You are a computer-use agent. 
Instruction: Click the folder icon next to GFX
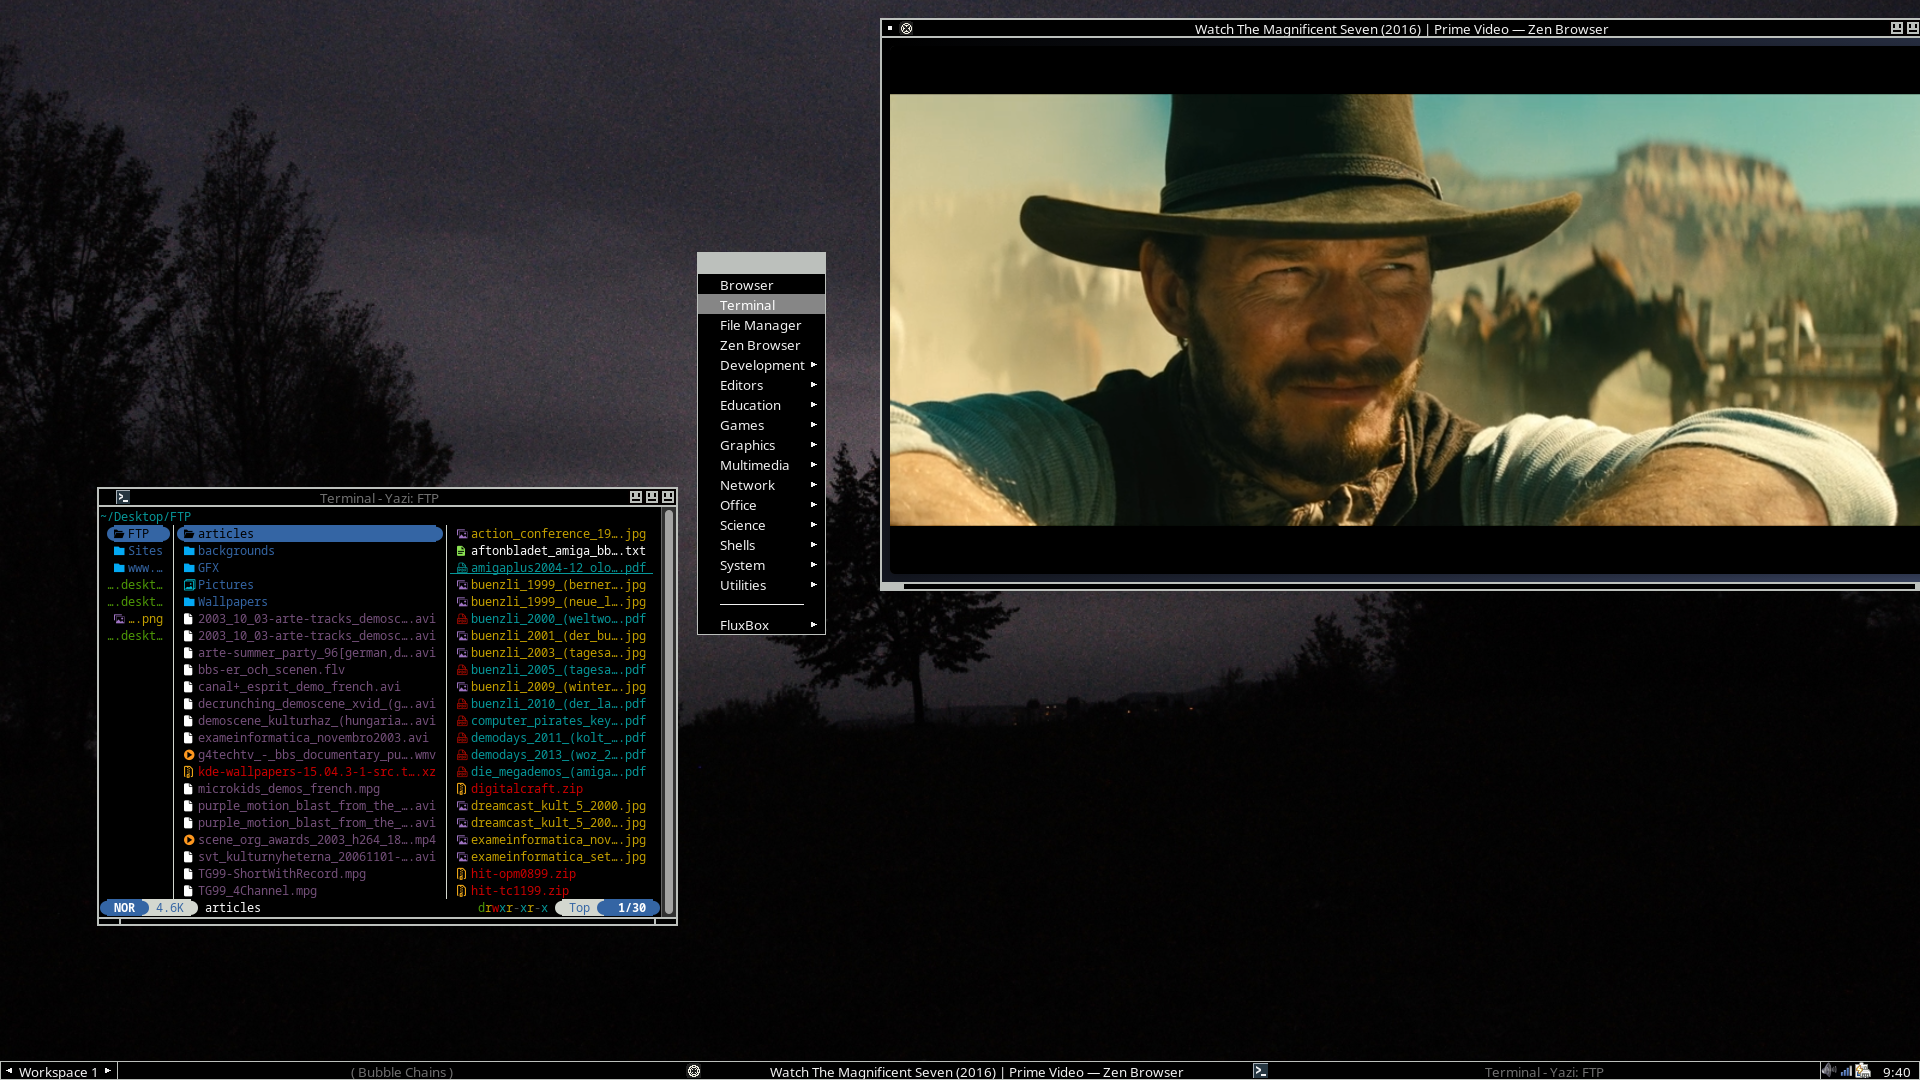188,568
